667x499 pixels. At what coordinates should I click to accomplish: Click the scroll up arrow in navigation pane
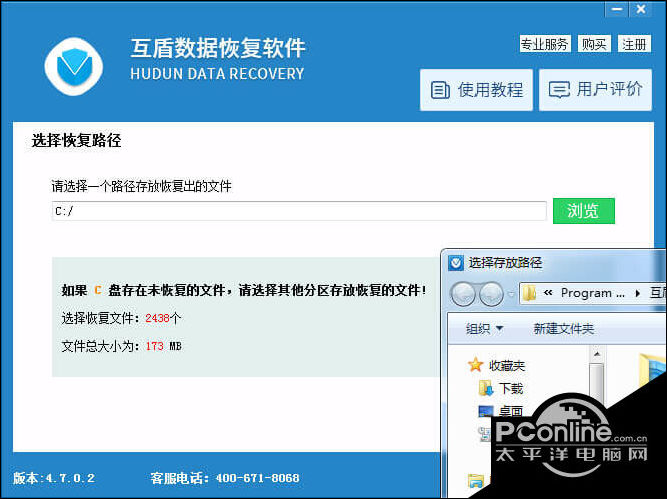click(597, 354)
